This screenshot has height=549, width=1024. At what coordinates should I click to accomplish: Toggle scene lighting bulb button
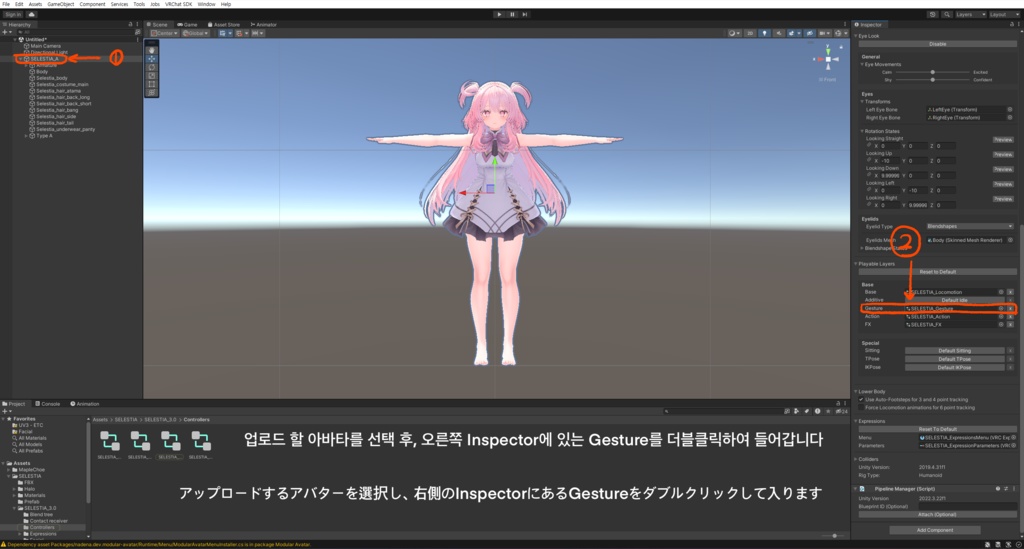(764, 33)
